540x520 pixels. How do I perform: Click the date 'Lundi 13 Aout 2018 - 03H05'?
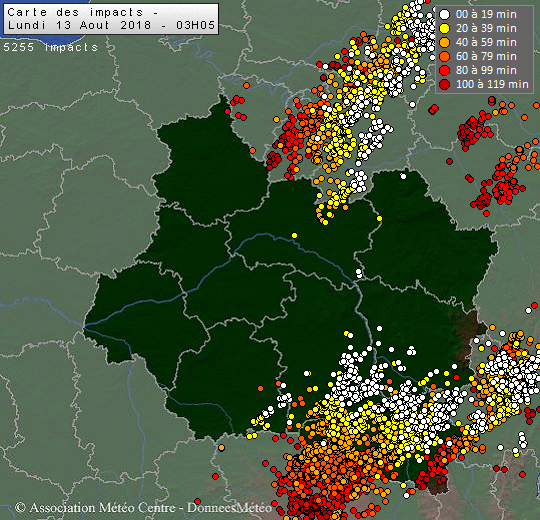point(111,25)
